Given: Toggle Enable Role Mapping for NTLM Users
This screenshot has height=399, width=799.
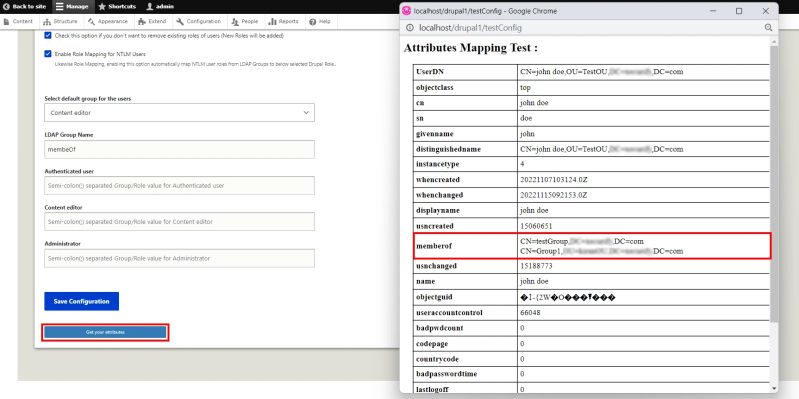Looking at the screenshot, I should [x=48, y=54].
